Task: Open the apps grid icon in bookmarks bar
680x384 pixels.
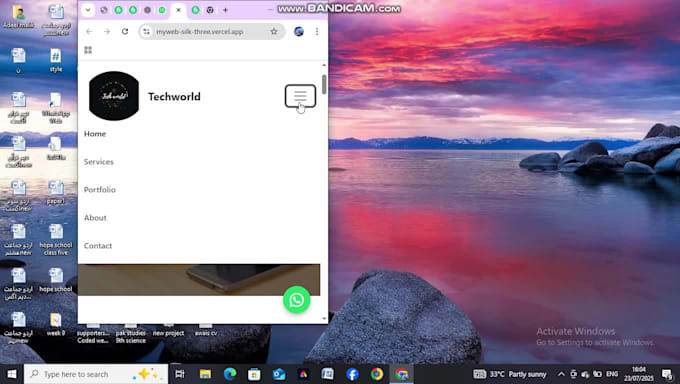Action: [x=88, y=50]
